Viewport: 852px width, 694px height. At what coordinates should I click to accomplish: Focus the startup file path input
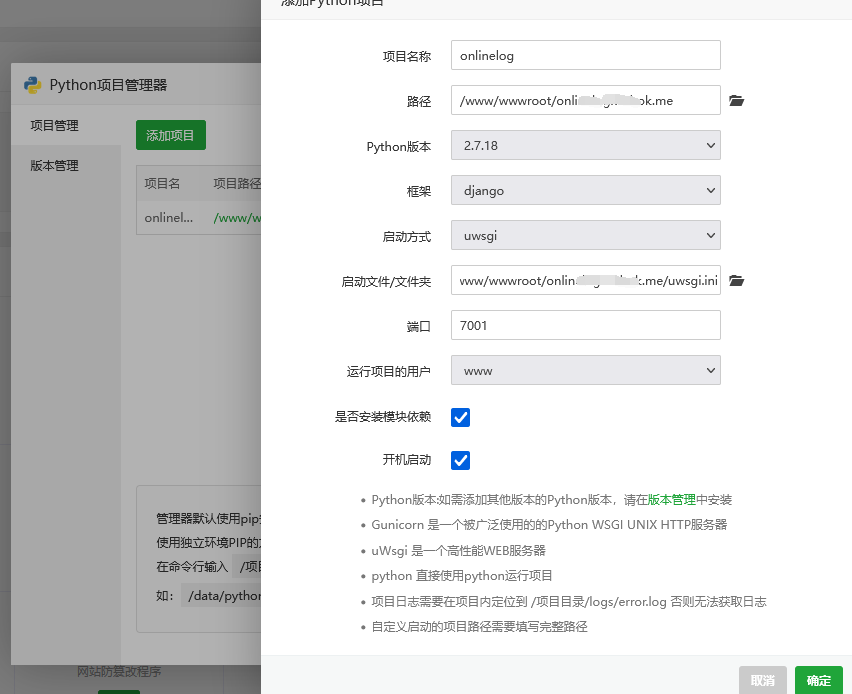[x=586, y=280]
